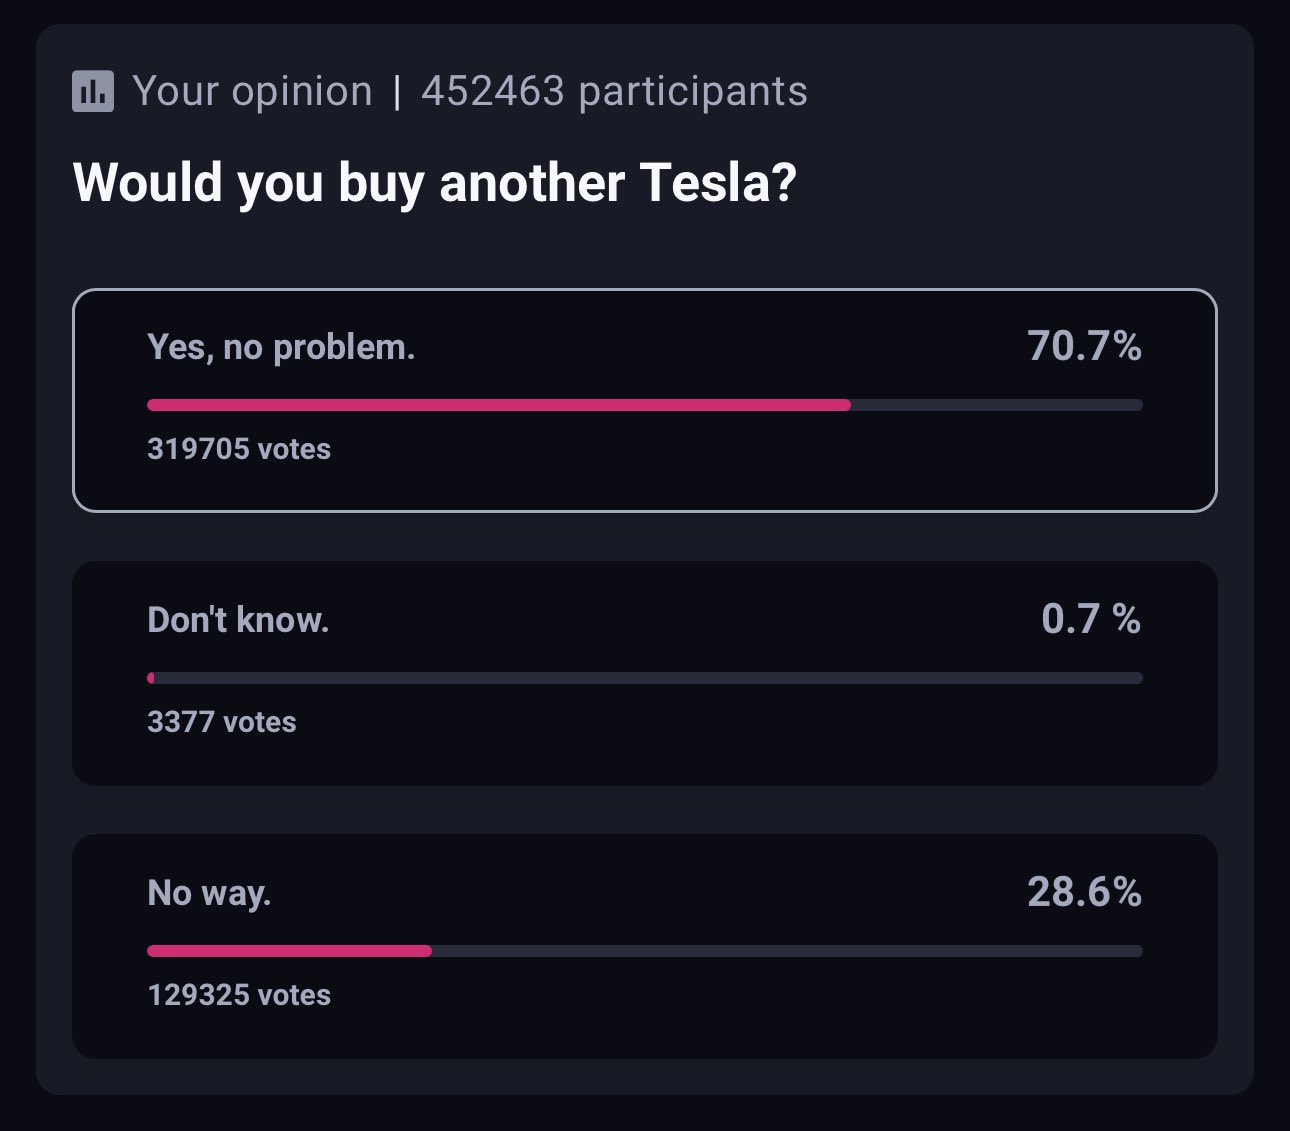Click the 28.6% result figure
Screen dimensions: 1290x1131
pyautogui.click(x=1084, y=893)
